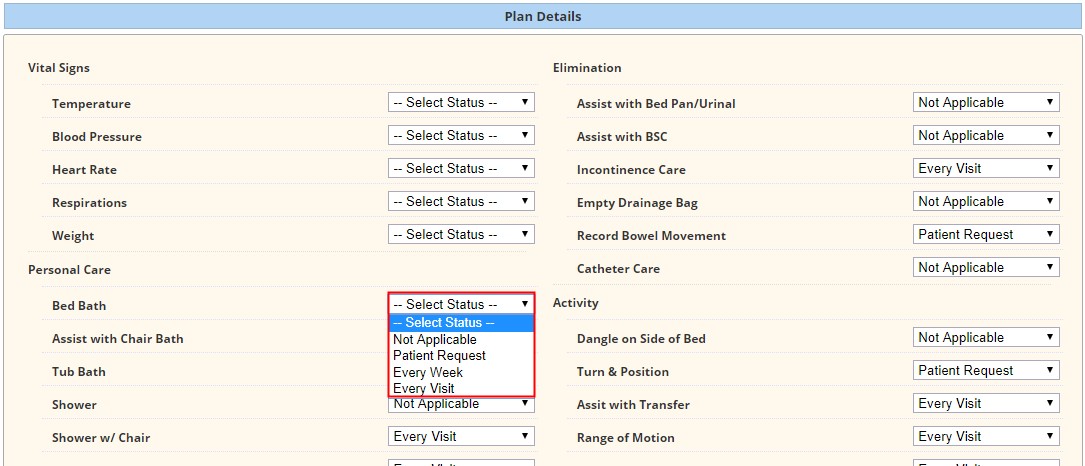The height and width of the screenshot is (466, 1085).
Task: Expand the Heart Rate status dropdown
Action: click(x=461, y=168)
